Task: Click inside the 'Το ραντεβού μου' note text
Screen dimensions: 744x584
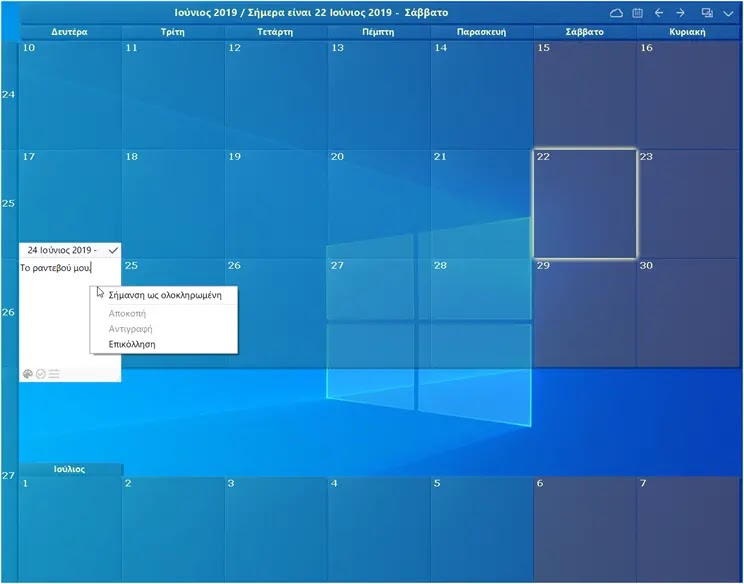Action: pos(55,268)
